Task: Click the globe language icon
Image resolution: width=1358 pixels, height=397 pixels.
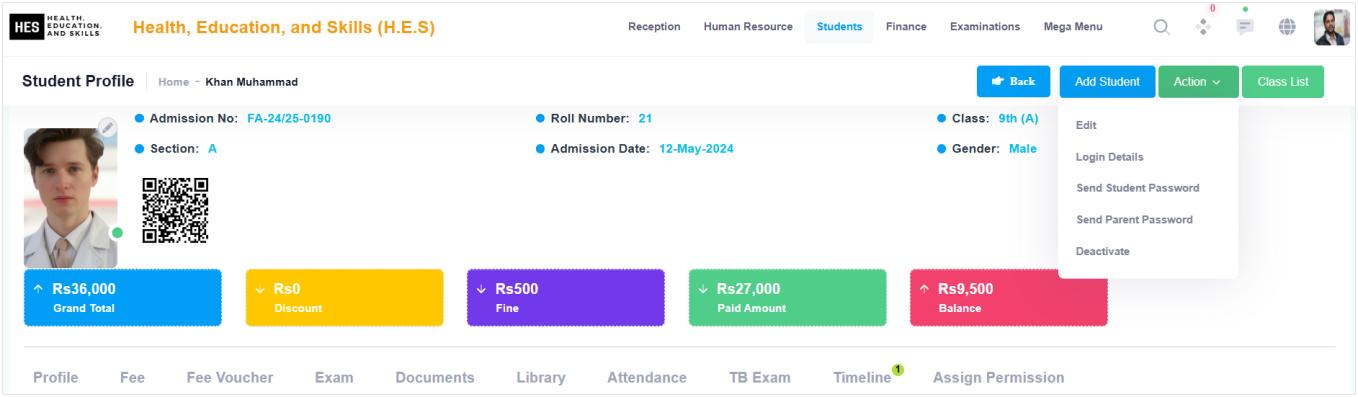Action: [1288, 27]
